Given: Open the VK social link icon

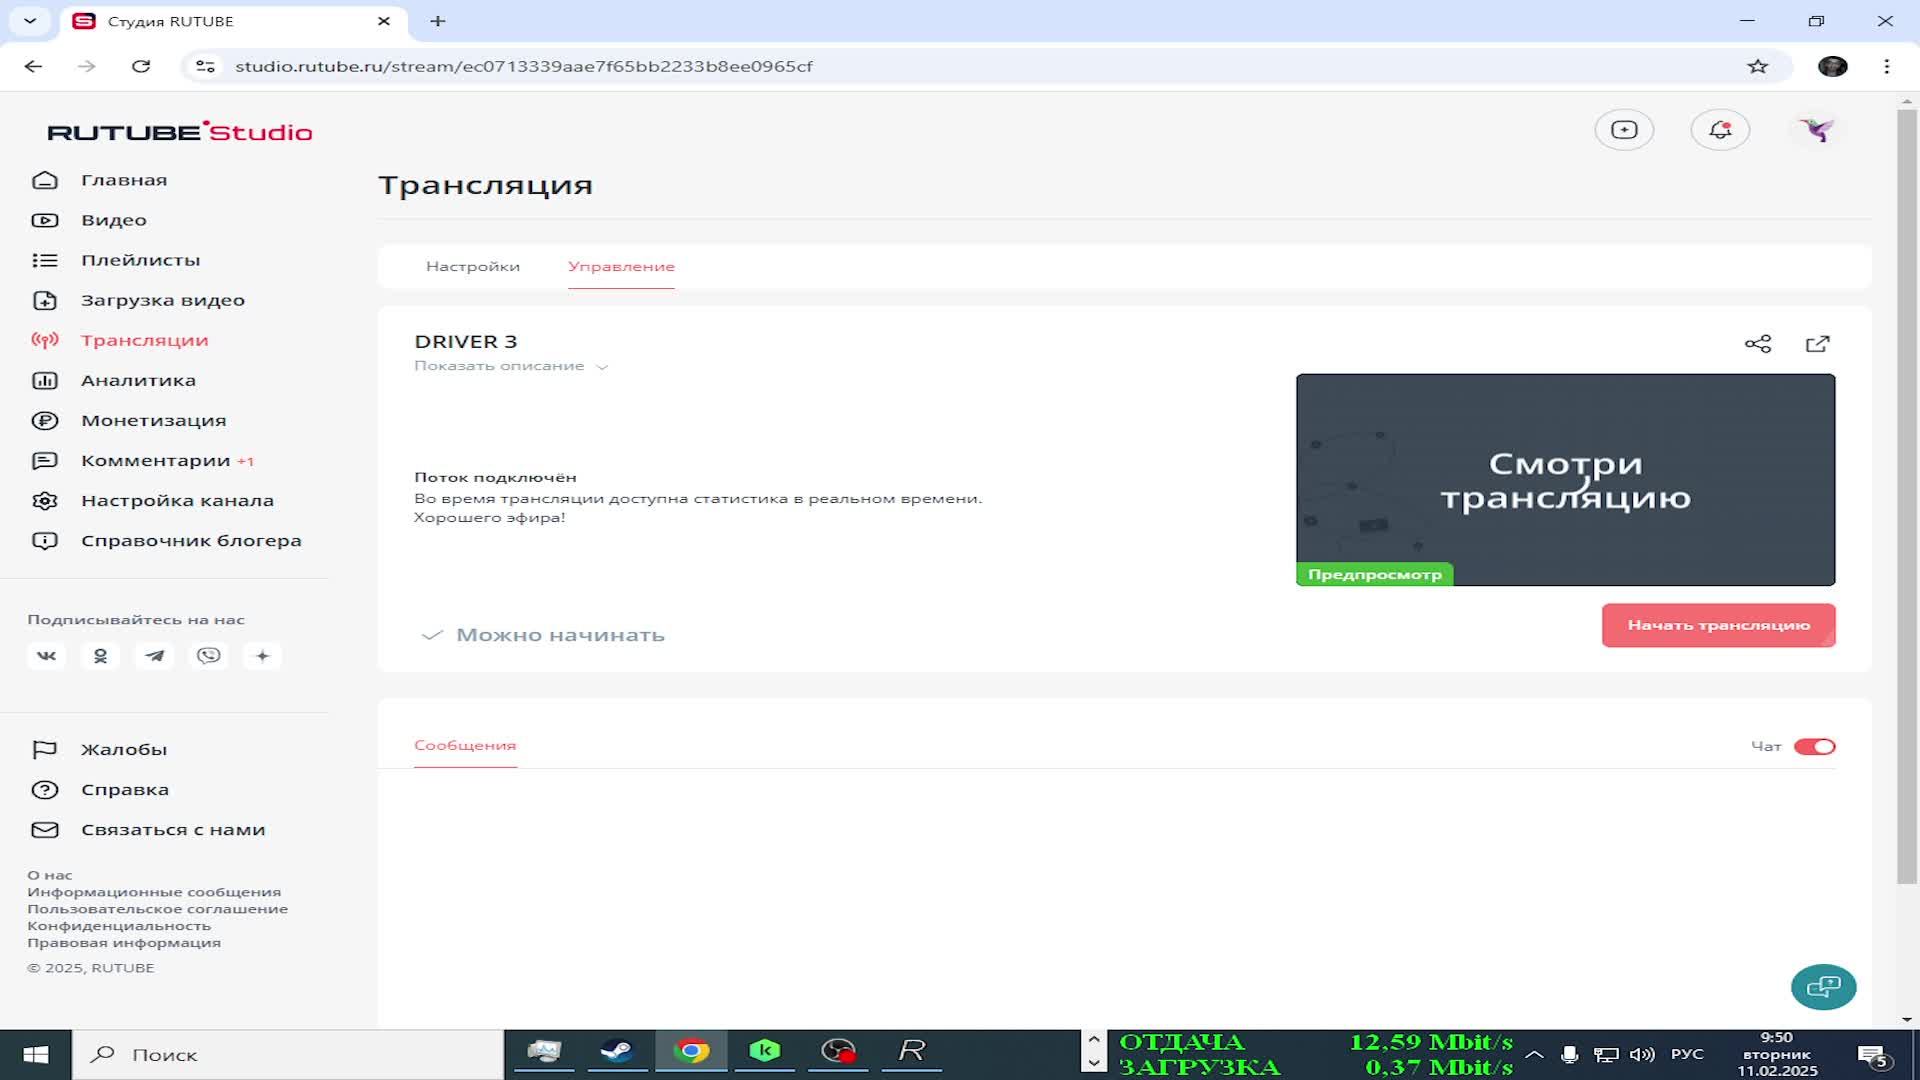Looking at the screenshot, I should tap(46, 656).
